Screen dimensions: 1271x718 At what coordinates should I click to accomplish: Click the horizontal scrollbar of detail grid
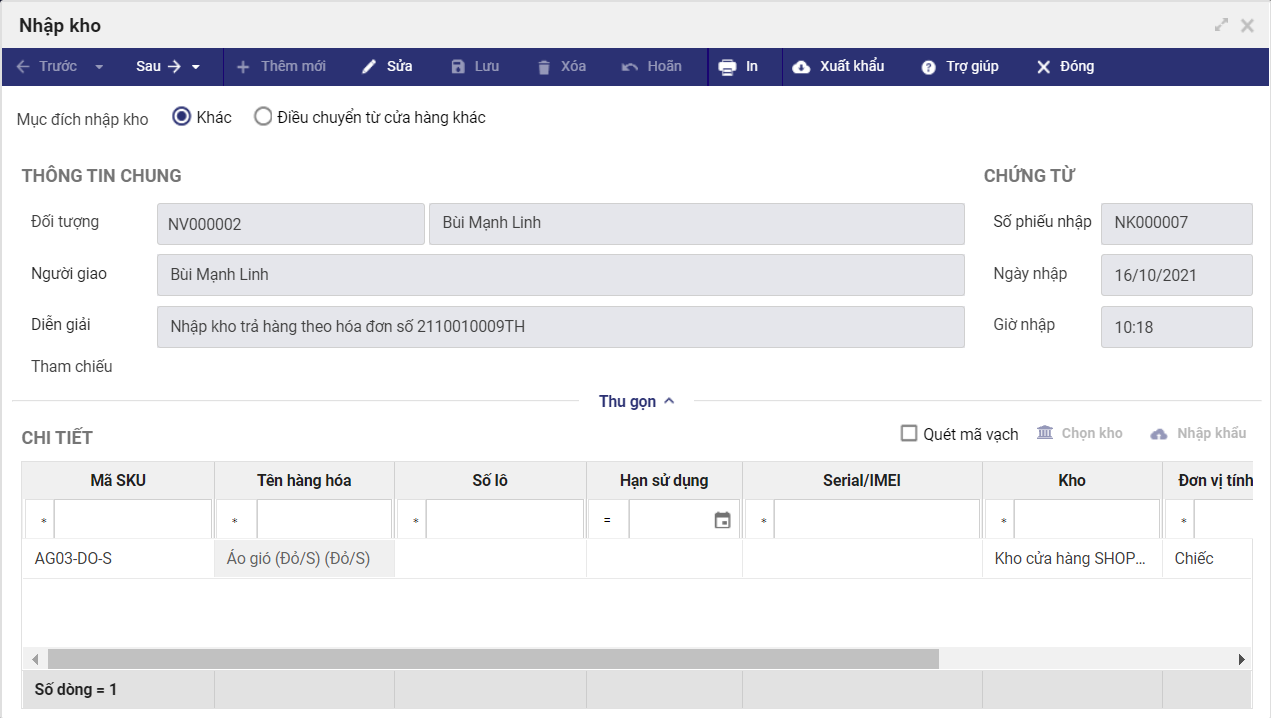[493, 659]
